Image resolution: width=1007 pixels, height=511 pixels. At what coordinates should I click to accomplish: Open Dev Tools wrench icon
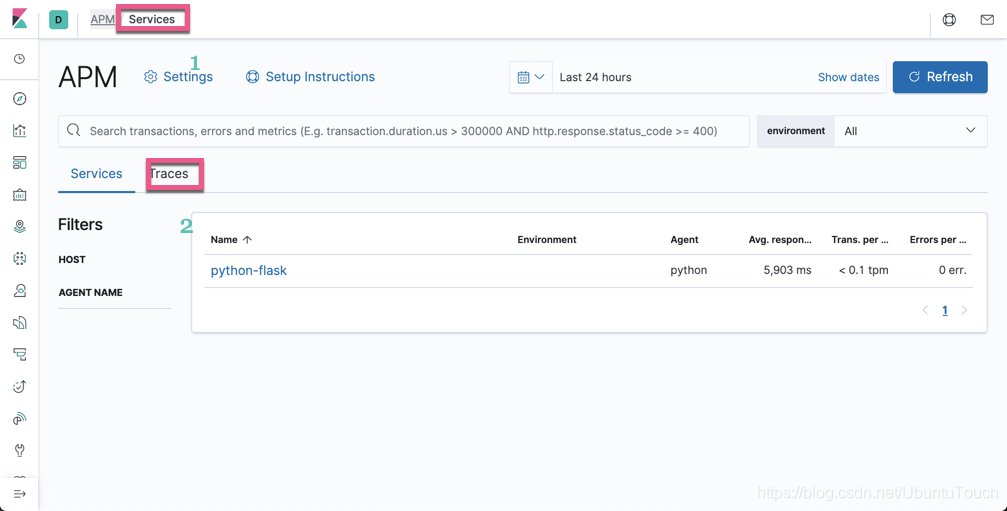pos(19,451)
